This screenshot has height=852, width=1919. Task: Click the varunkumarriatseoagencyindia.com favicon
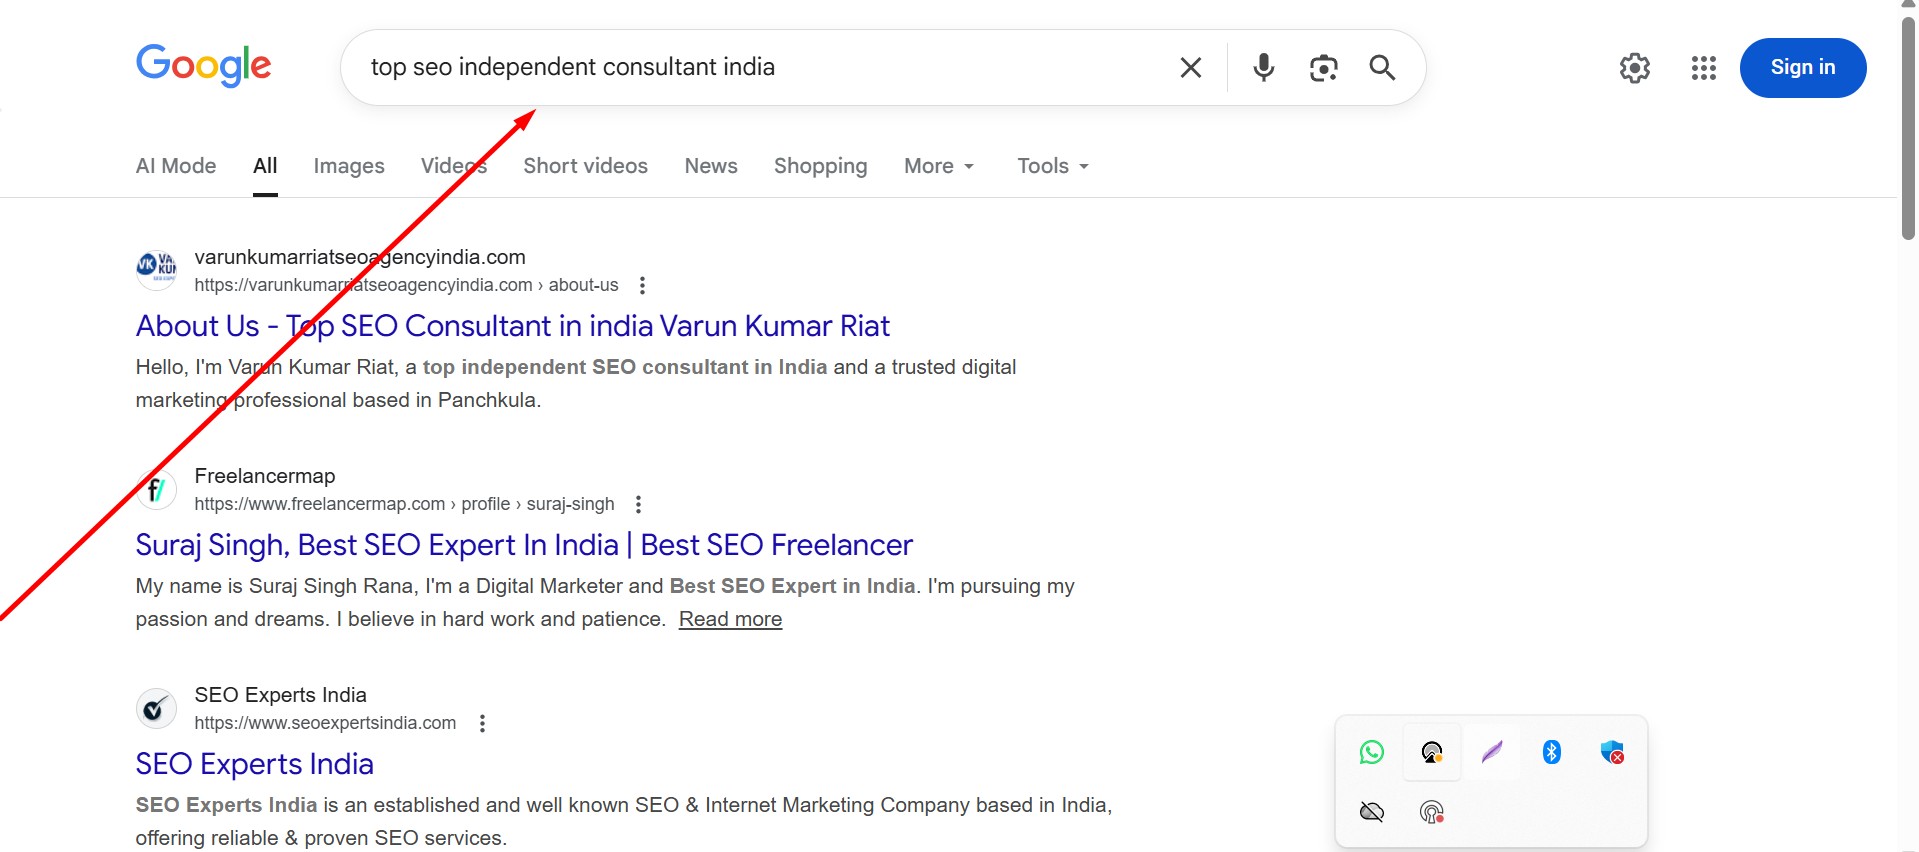click(156, 270)
